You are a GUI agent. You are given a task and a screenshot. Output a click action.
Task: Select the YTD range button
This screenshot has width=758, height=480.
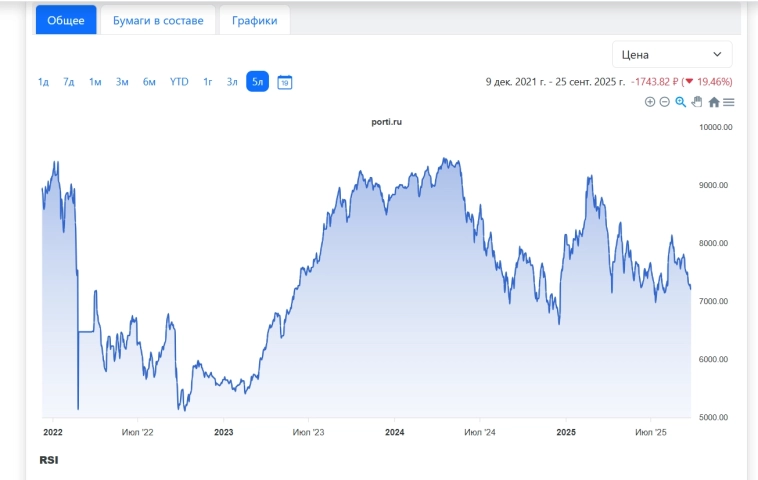click(x=179, y=82)
